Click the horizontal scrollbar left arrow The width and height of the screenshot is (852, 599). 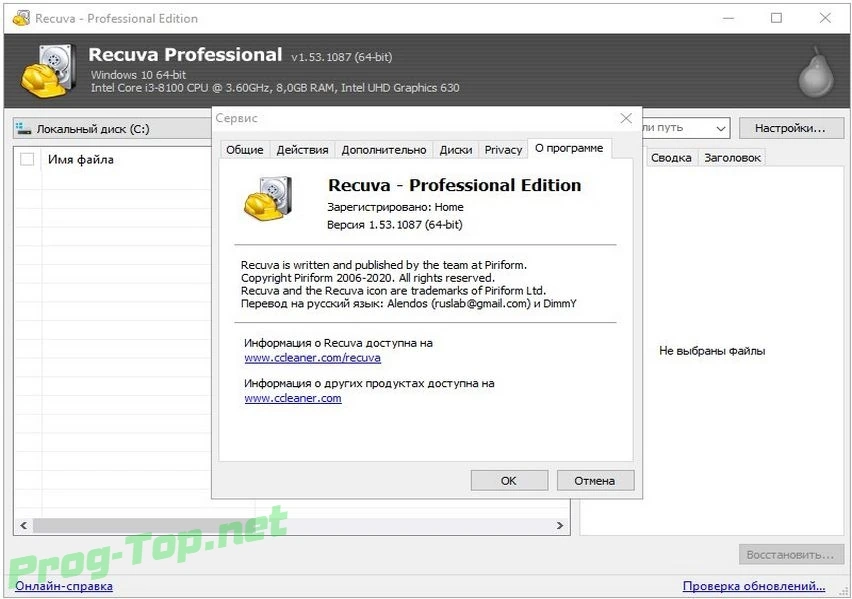[x=23, y=526]
